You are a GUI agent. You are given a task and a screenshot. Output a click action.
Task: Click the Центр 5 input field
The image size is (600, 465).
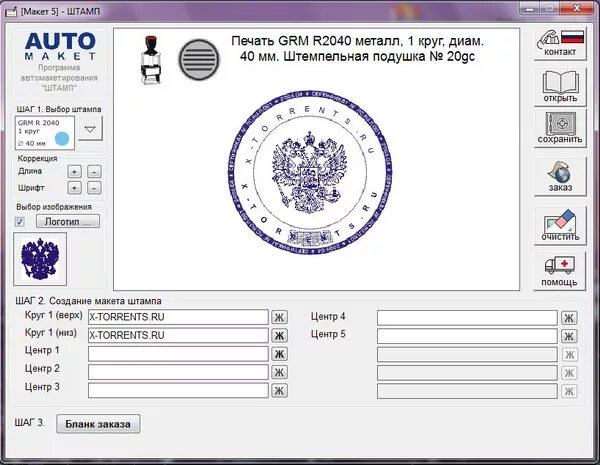click(x=467, y=336)
